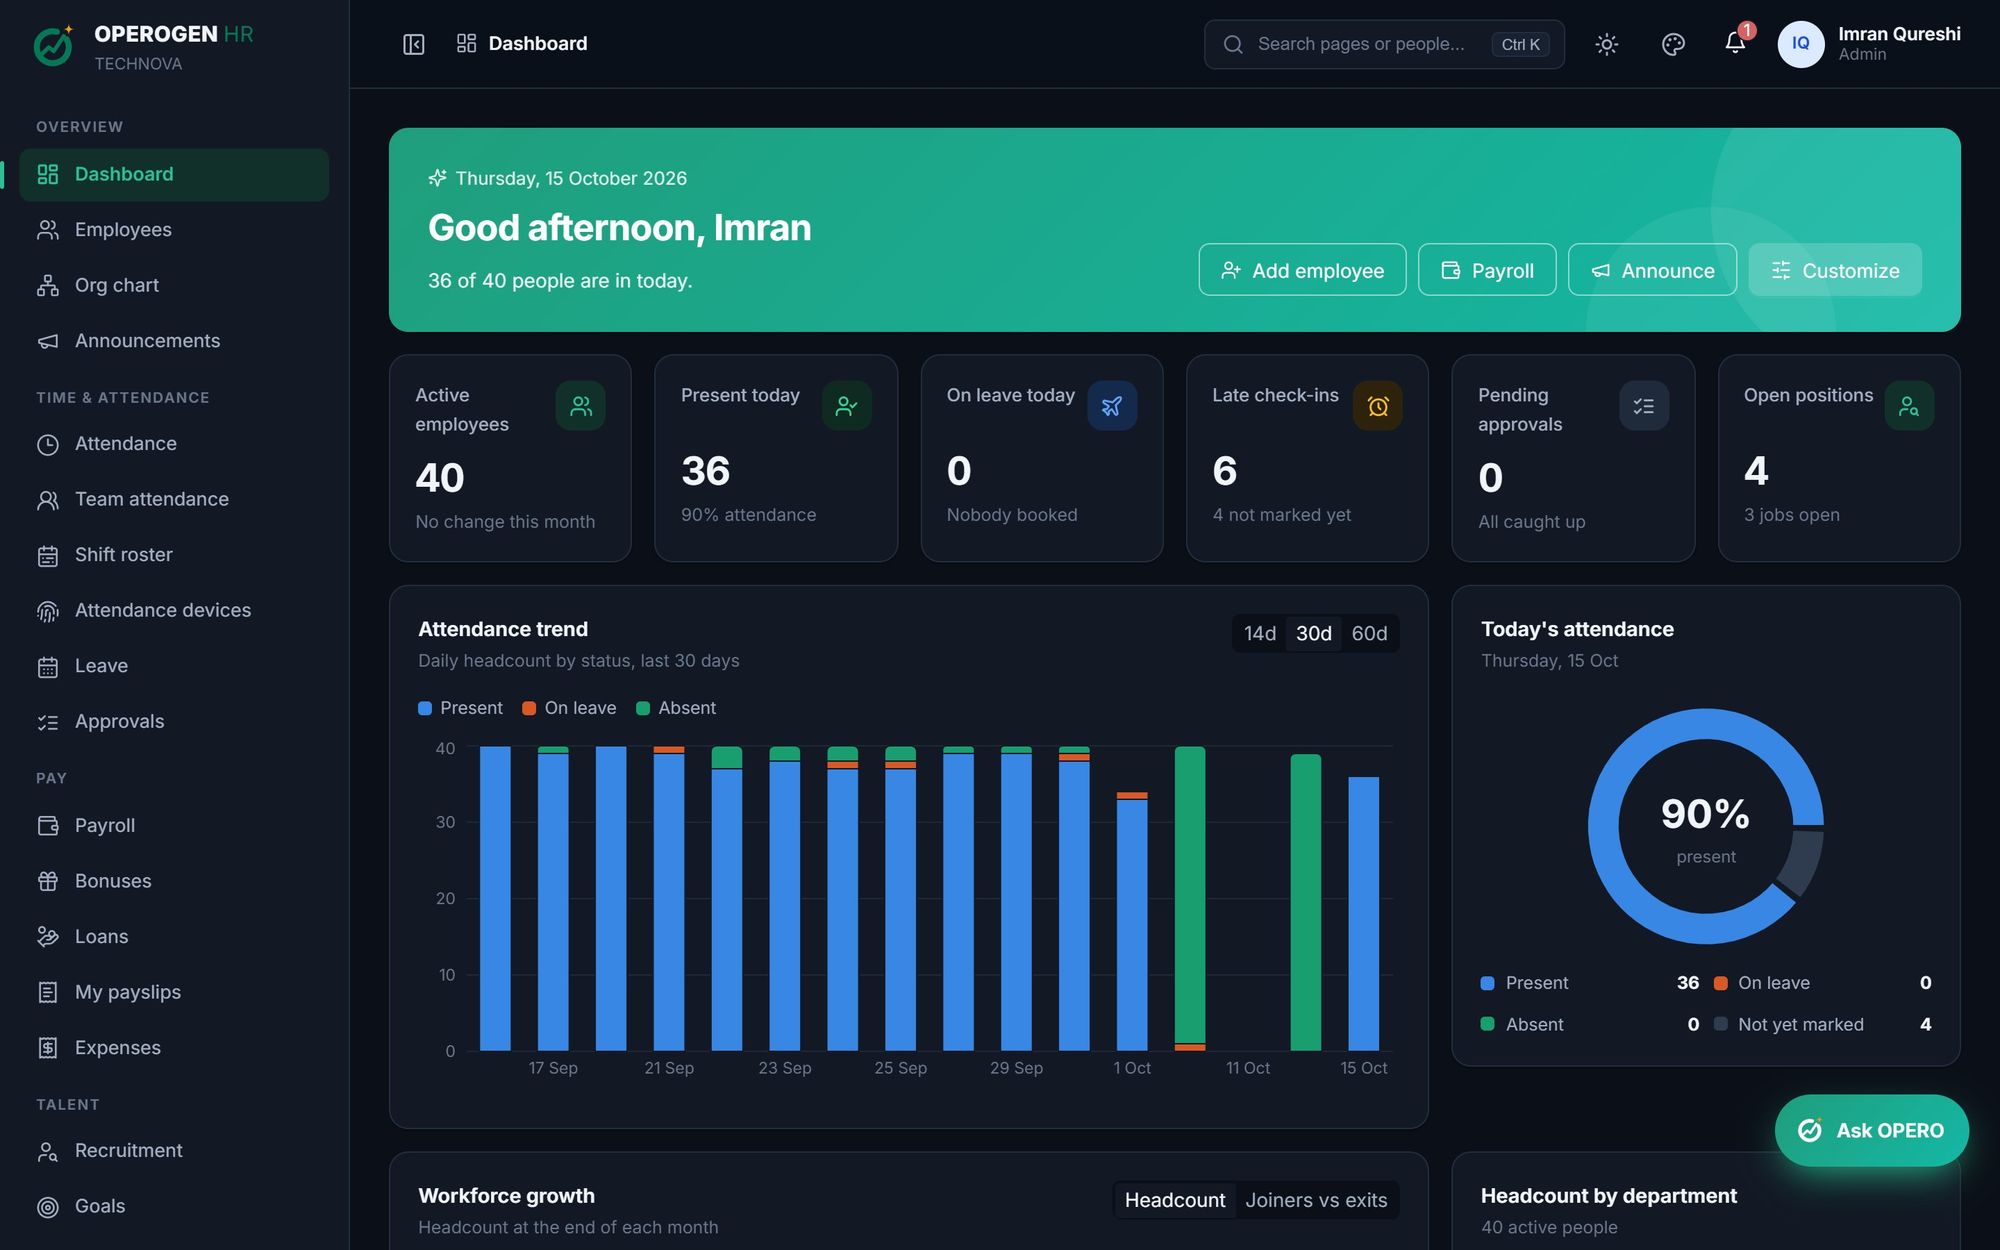Image resolution: width=2000 pixels, height=1250 pixels.
Task: Click the Payroll button in banner
Action: click(x=1487, y=270)
